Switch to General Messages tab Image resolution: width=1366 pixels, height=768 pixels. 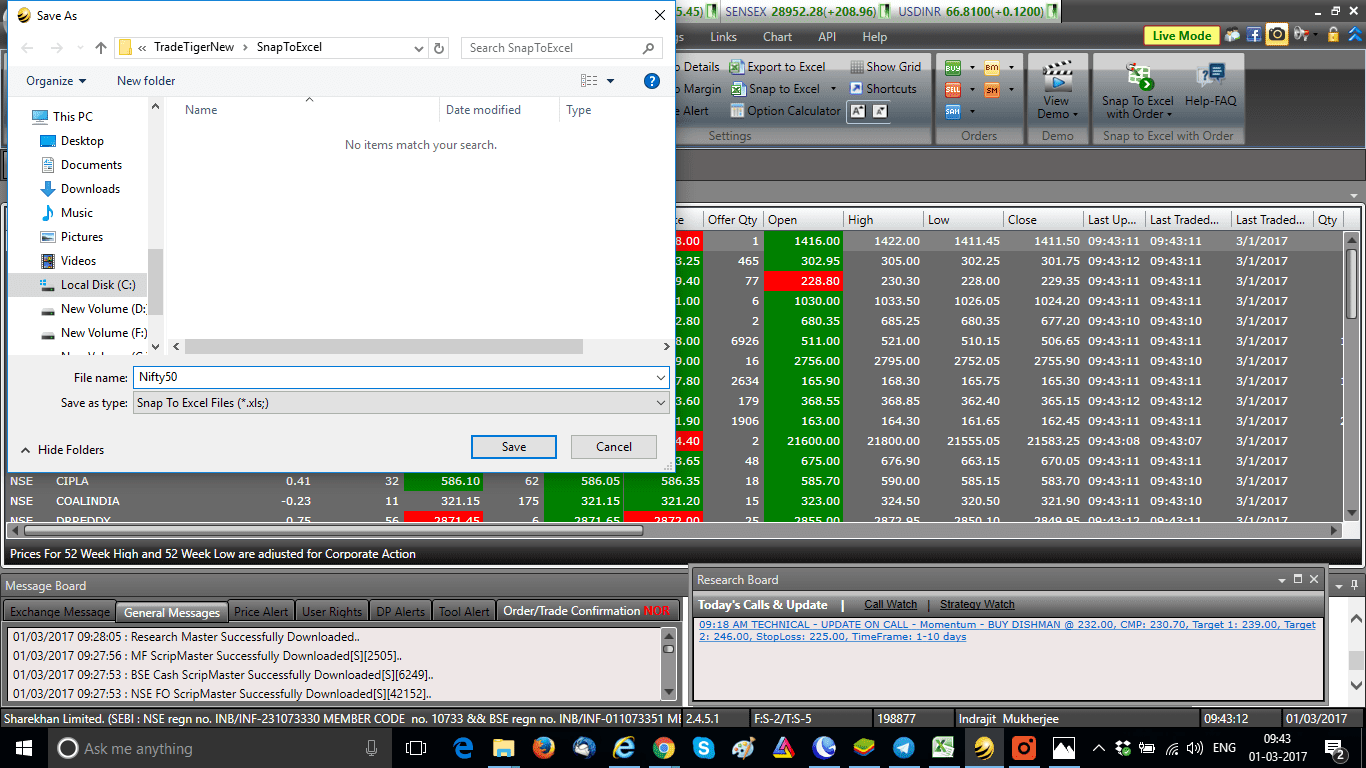click(x=172, y=612)
